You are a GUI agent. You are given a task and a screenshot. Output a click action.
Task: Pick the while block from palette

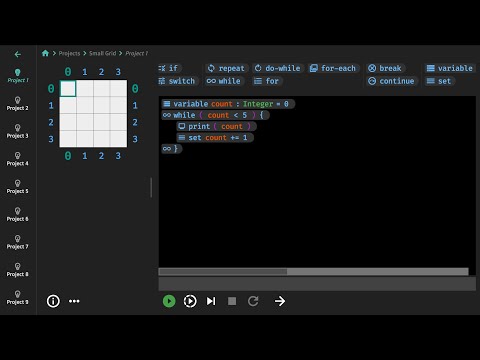pos(224,81)
